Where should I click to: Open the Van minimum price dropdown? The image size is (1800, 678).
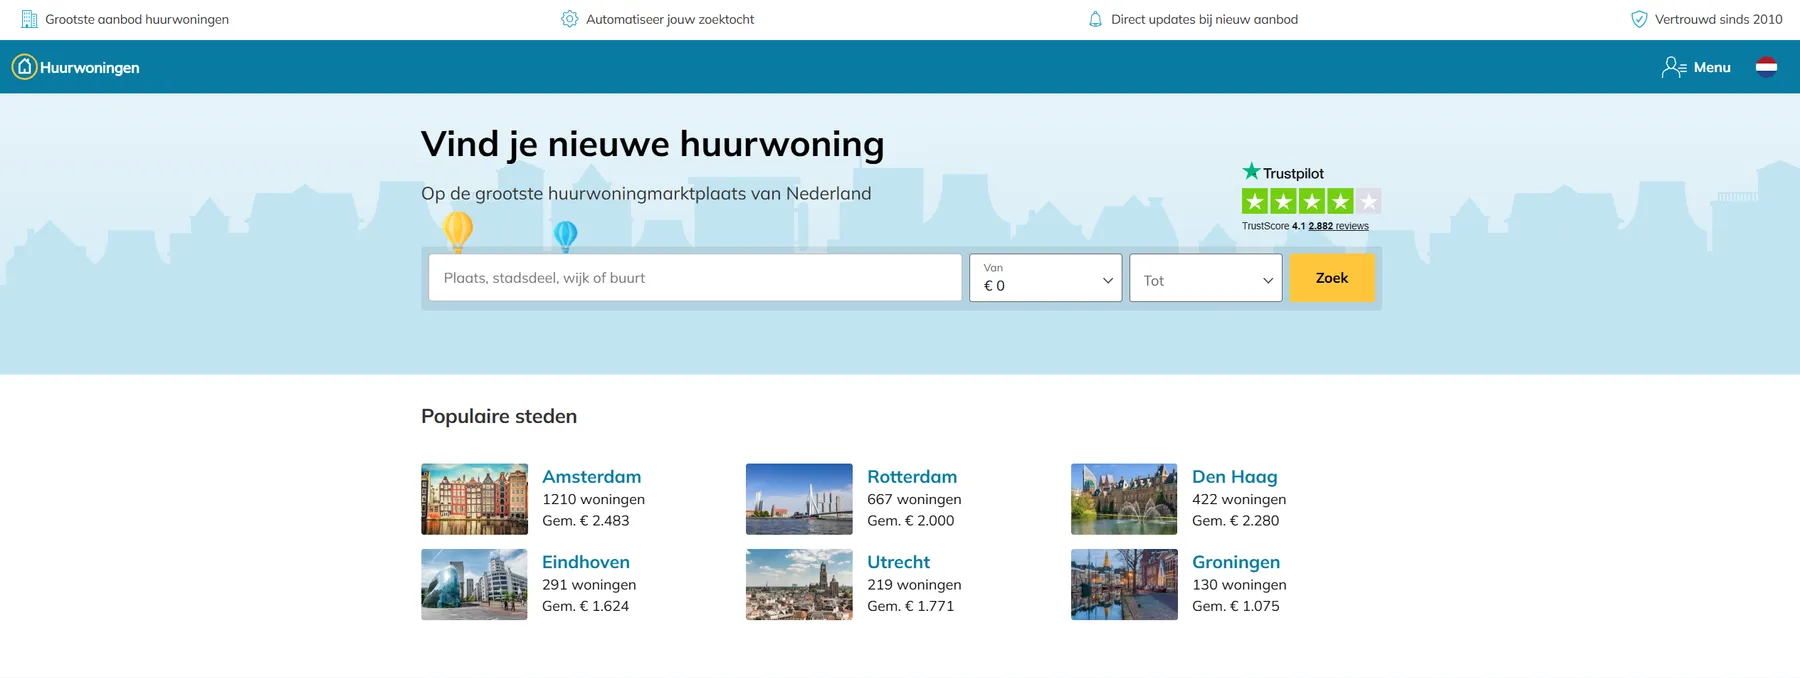tap(1045, 278)
